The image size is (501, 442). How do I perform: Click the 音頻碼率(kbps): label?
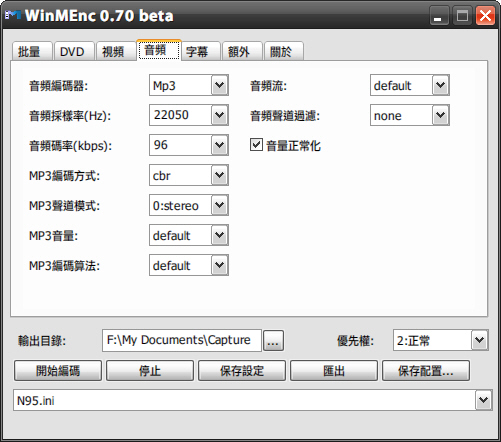(71, 146)
